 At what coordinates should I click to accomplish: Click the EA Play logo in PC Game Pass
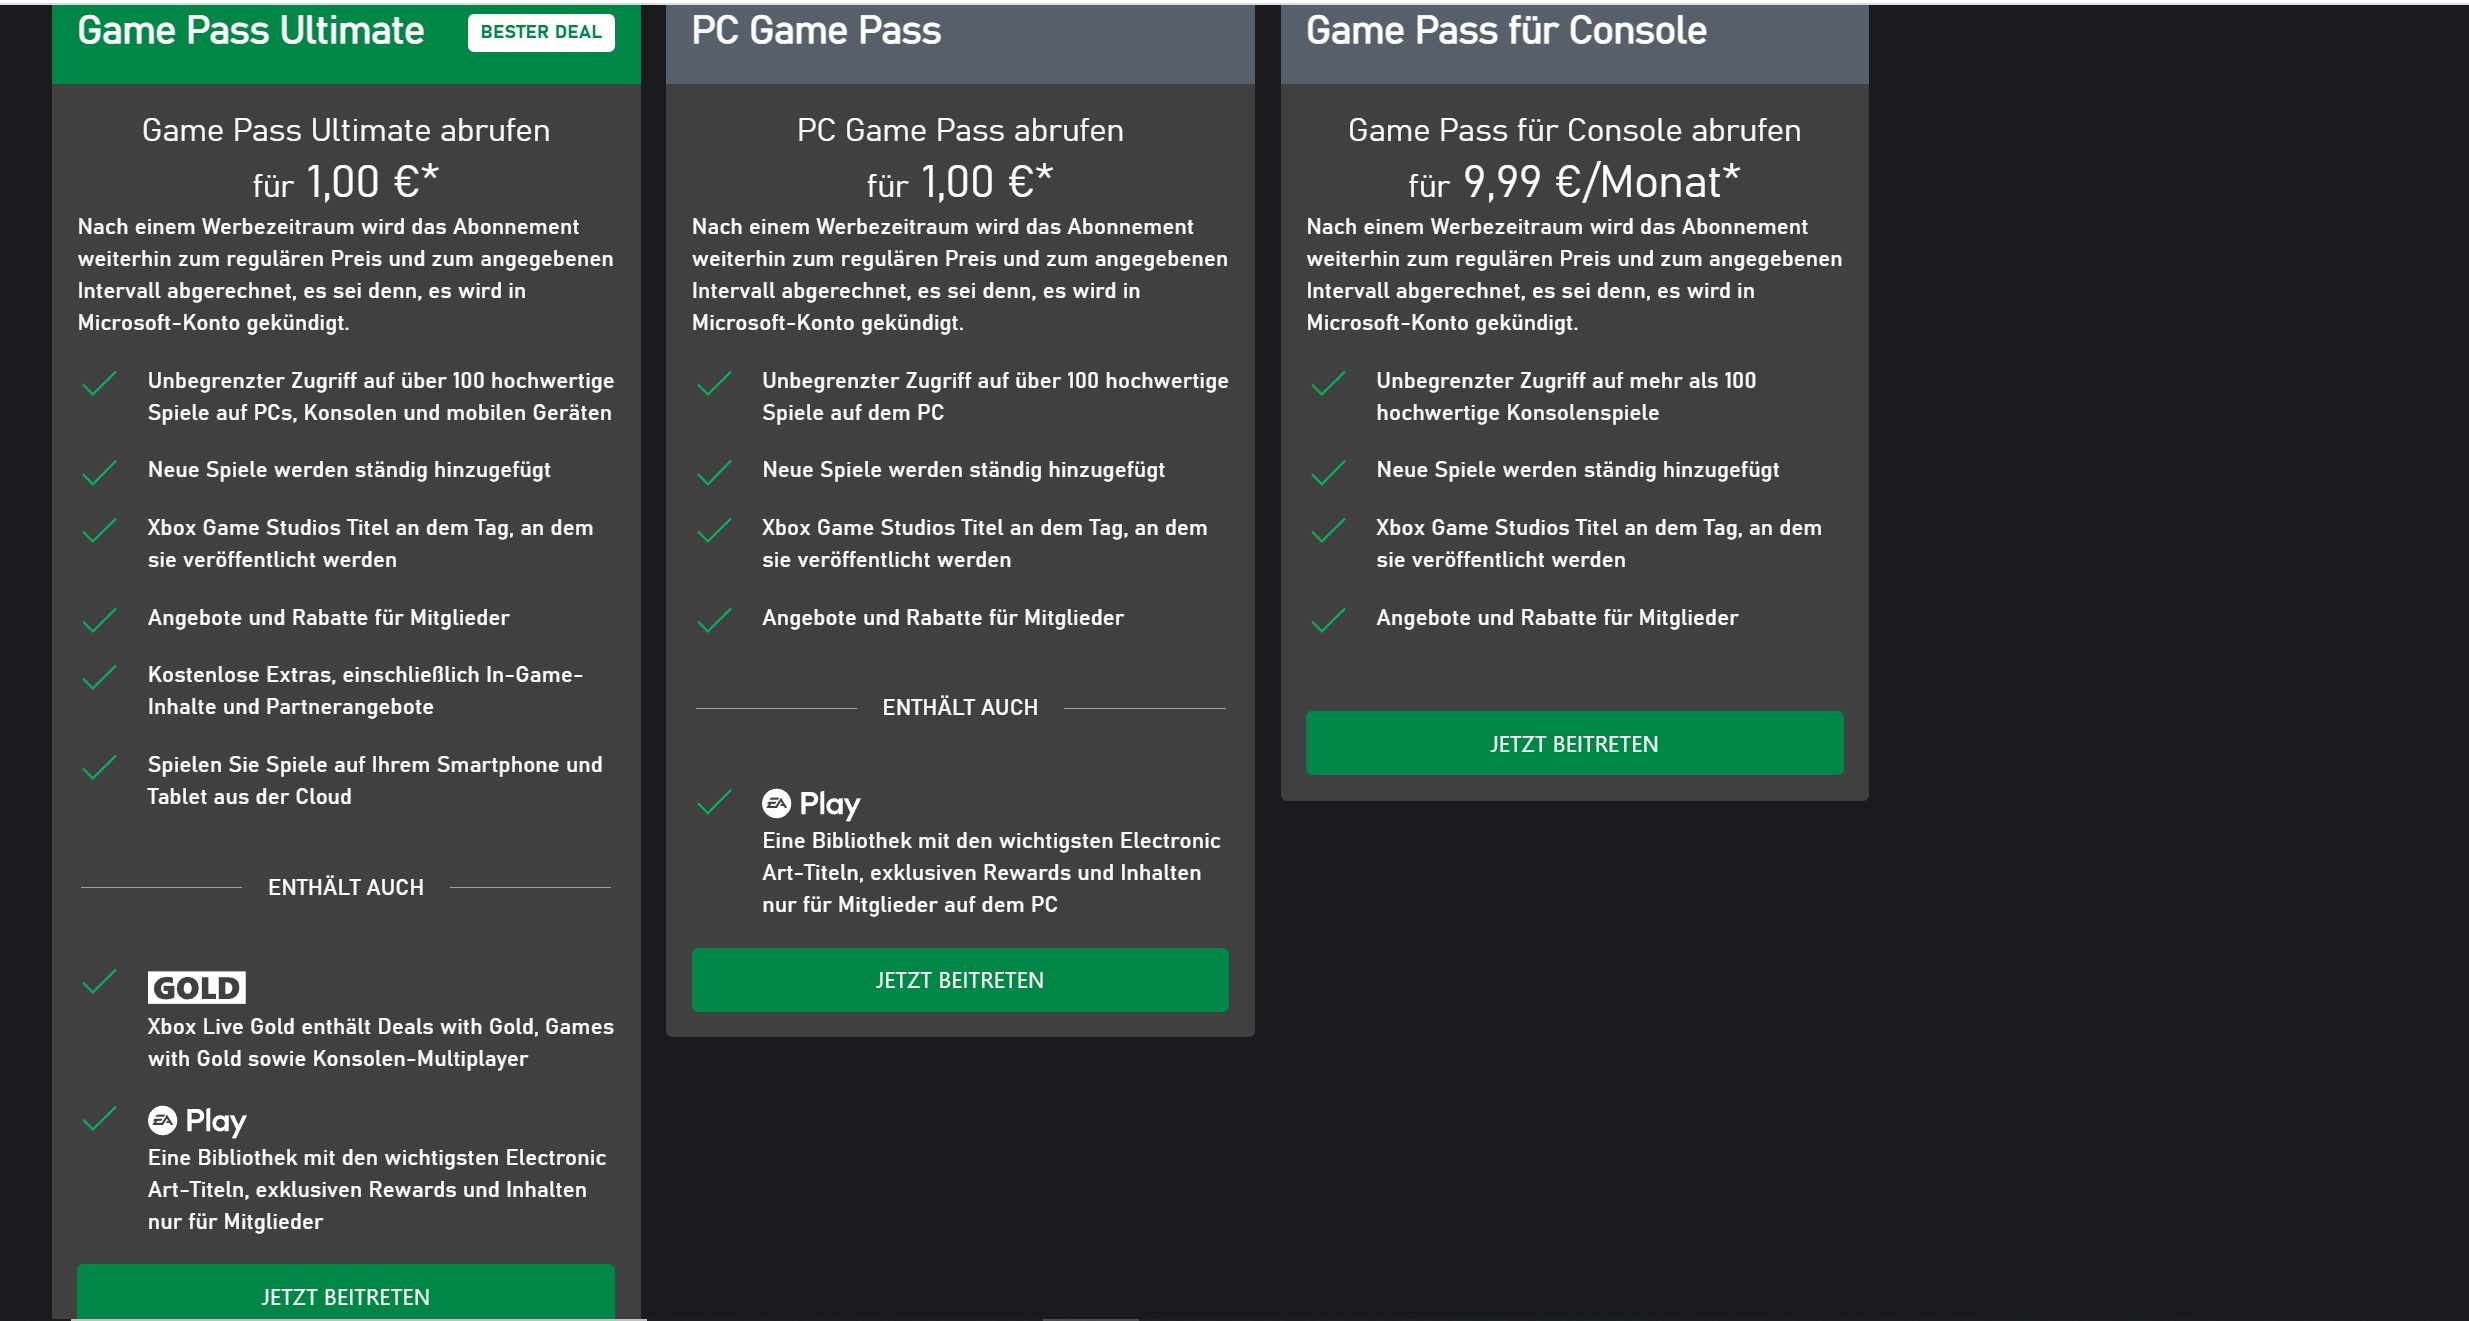[811, 803]
